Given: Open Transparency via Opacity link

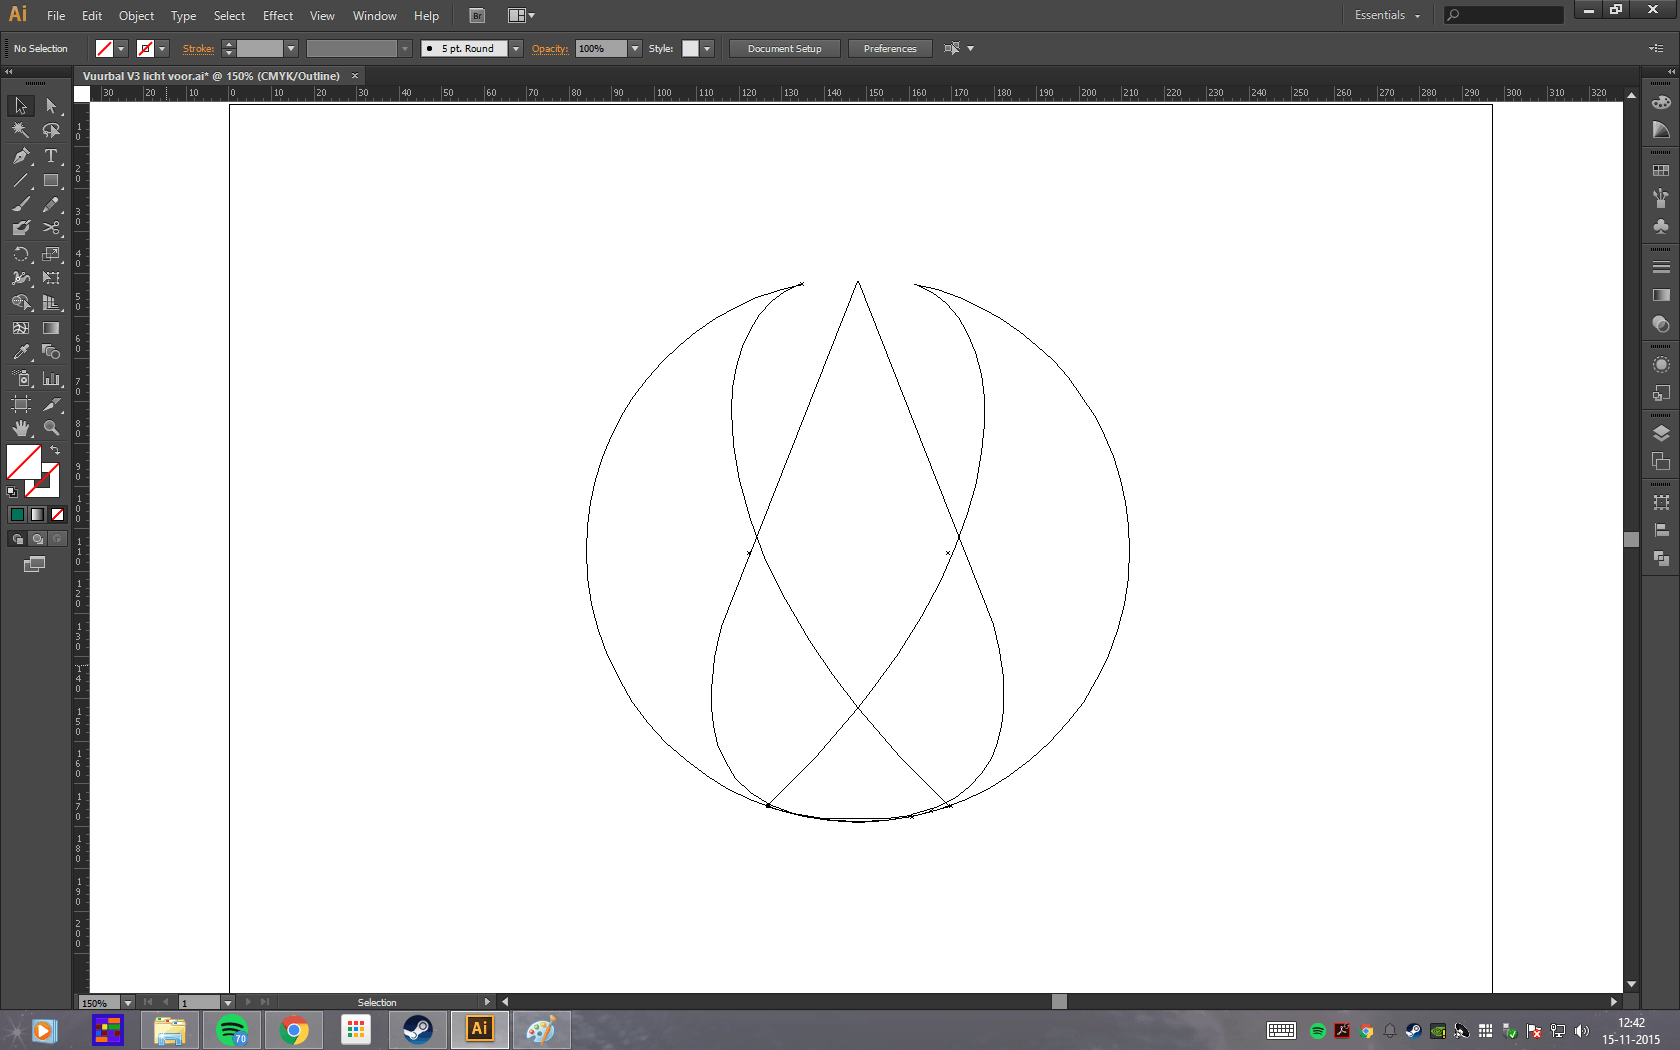Looking at the screenshot, I should tap(550, 49).
